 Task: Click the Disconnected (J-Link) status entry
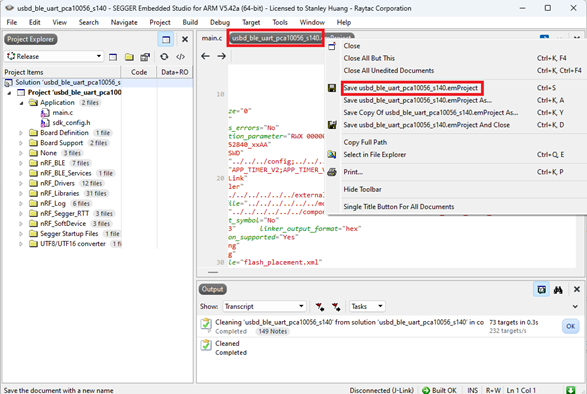click(382, 390)
